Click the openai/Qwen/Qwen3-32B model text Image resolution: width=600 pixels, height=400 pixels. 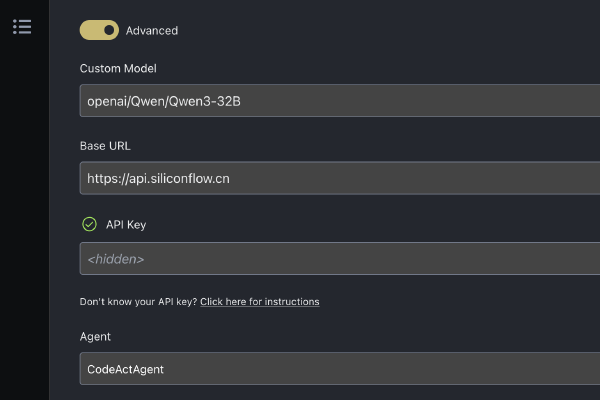click(164, 101)
